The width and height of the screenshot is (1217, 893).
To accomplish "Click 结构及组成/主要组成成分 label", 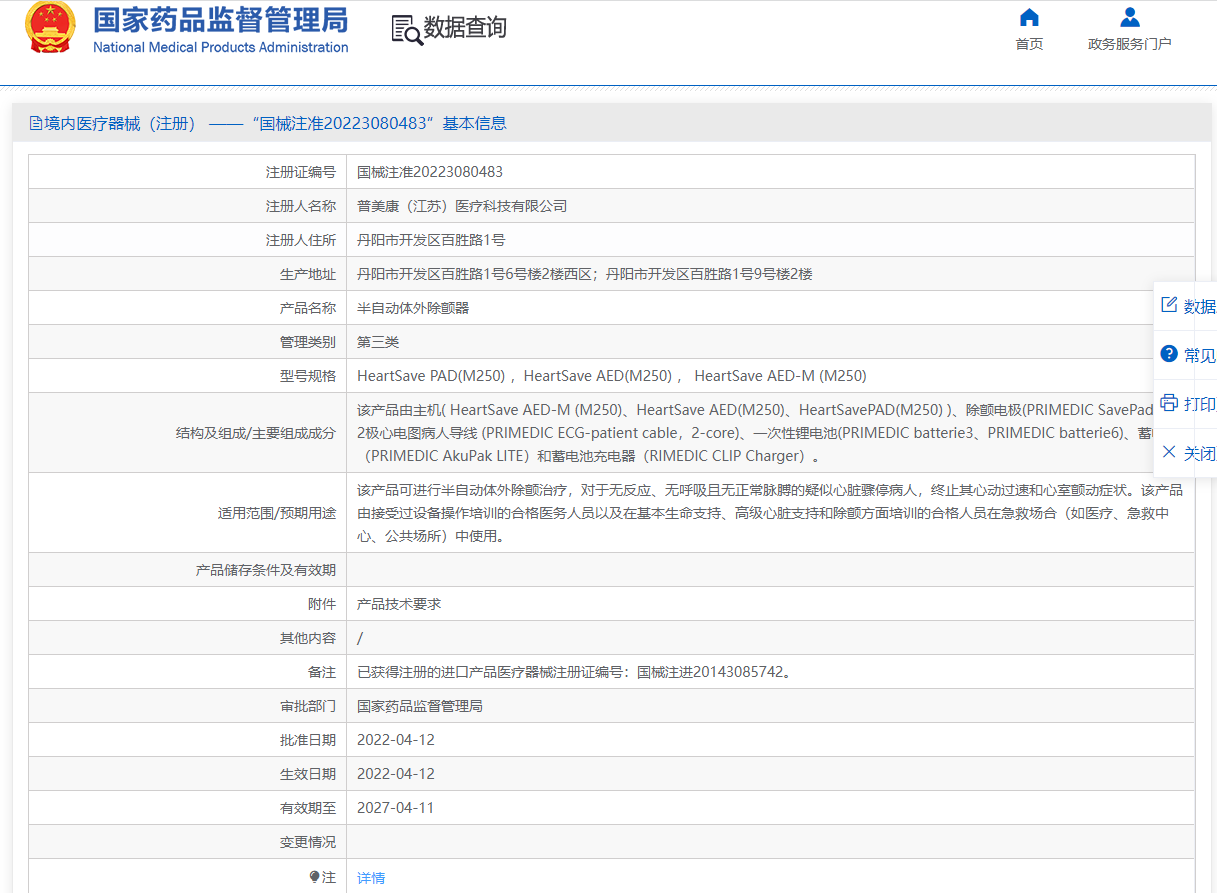I will 256,433.
